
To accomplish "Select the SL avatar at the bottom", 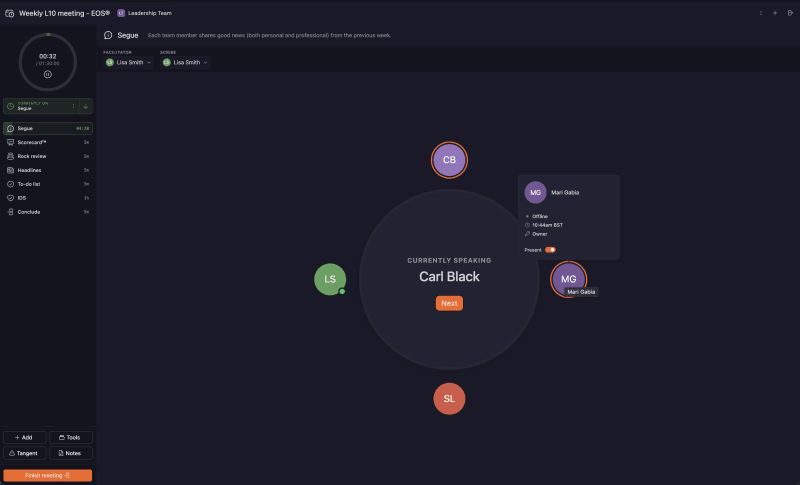I will [x=449, y=398].
